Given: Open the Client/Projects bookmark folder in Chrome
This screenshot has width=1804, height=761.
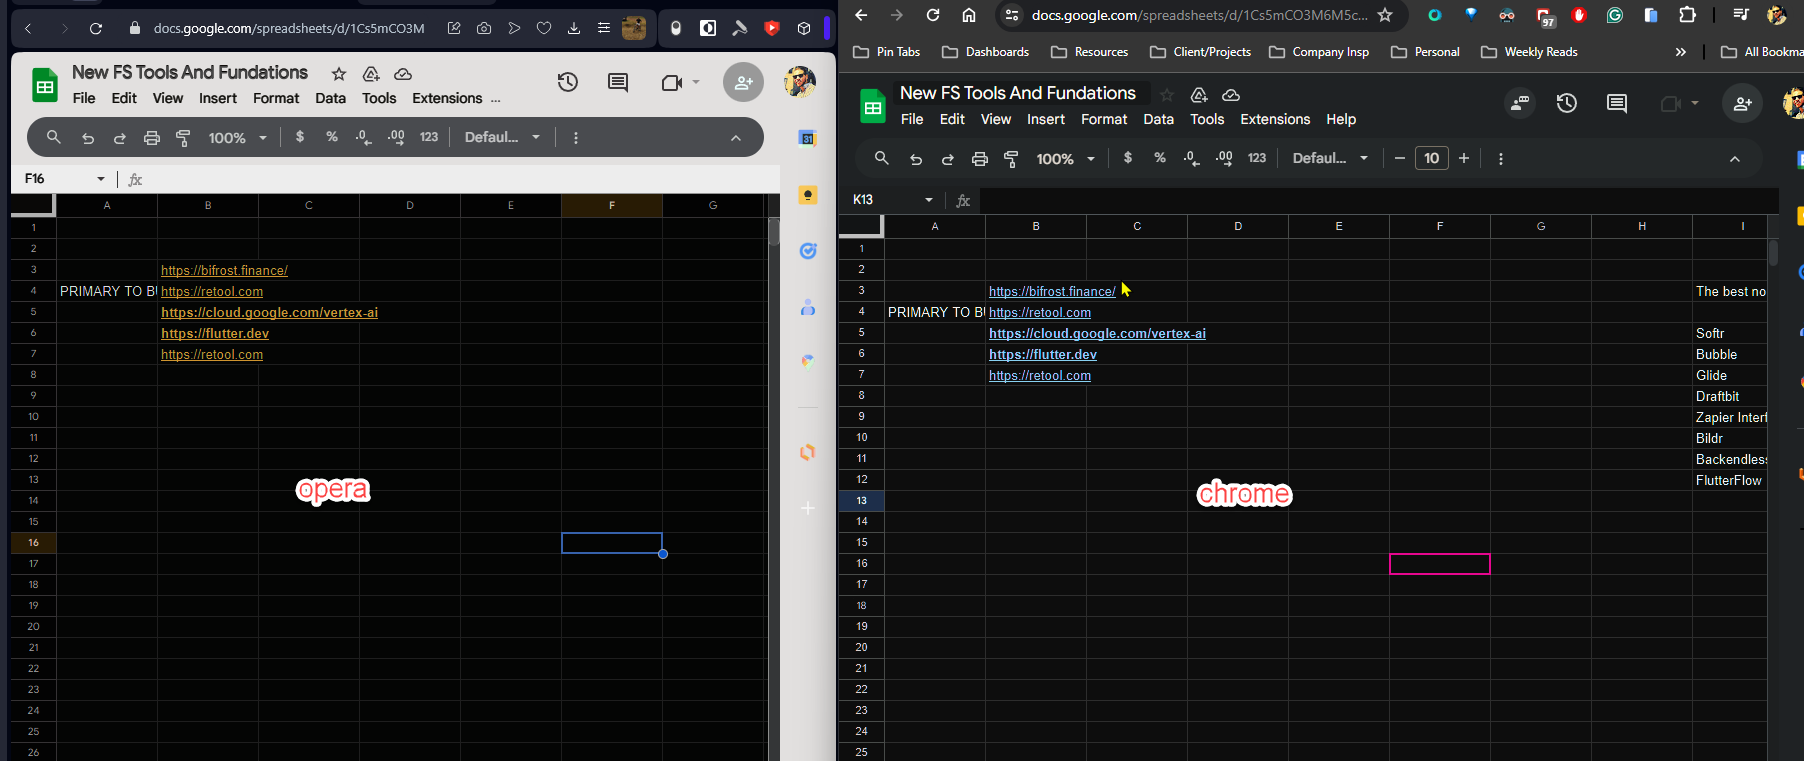Looking at the screenshot, I should pyautogui.click(x=1200, y=52).
